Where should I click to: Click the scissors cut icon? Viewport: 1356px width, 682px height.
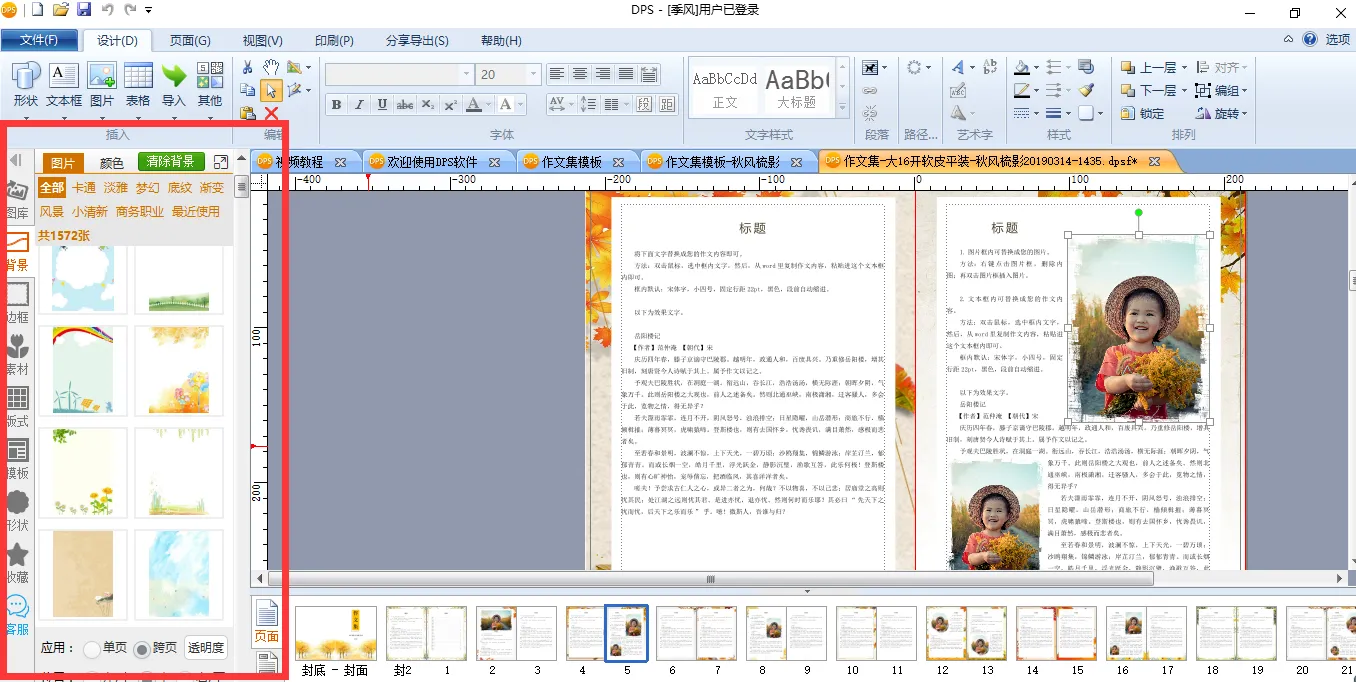248,67
